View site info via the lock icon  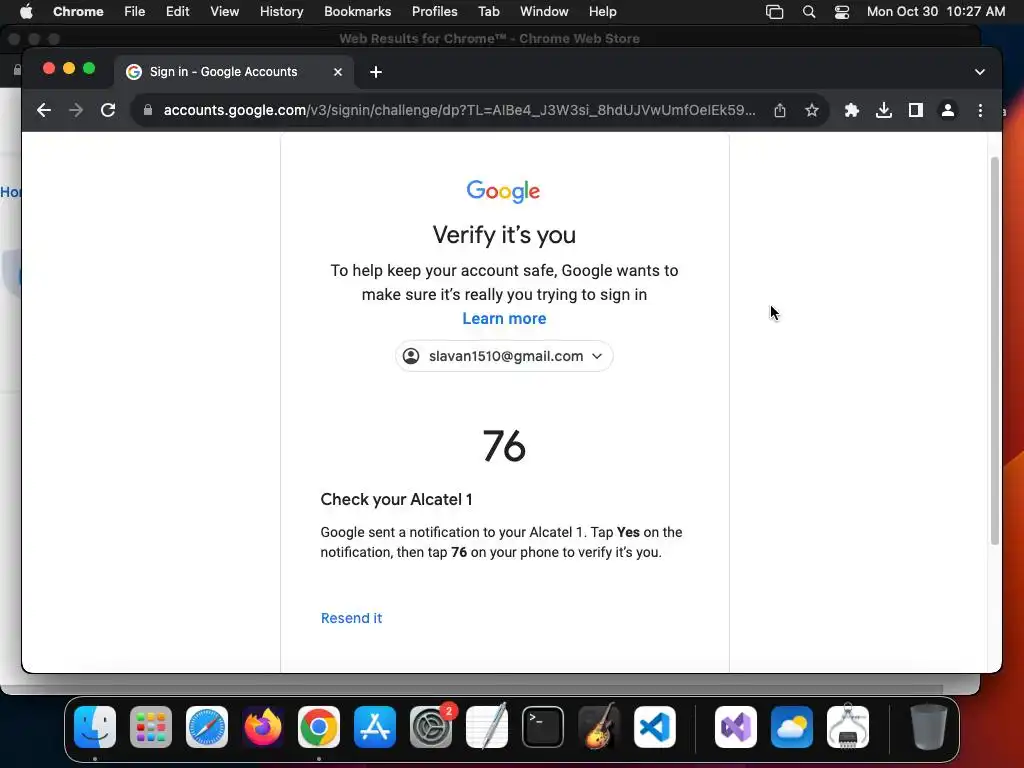coord(148,110)
